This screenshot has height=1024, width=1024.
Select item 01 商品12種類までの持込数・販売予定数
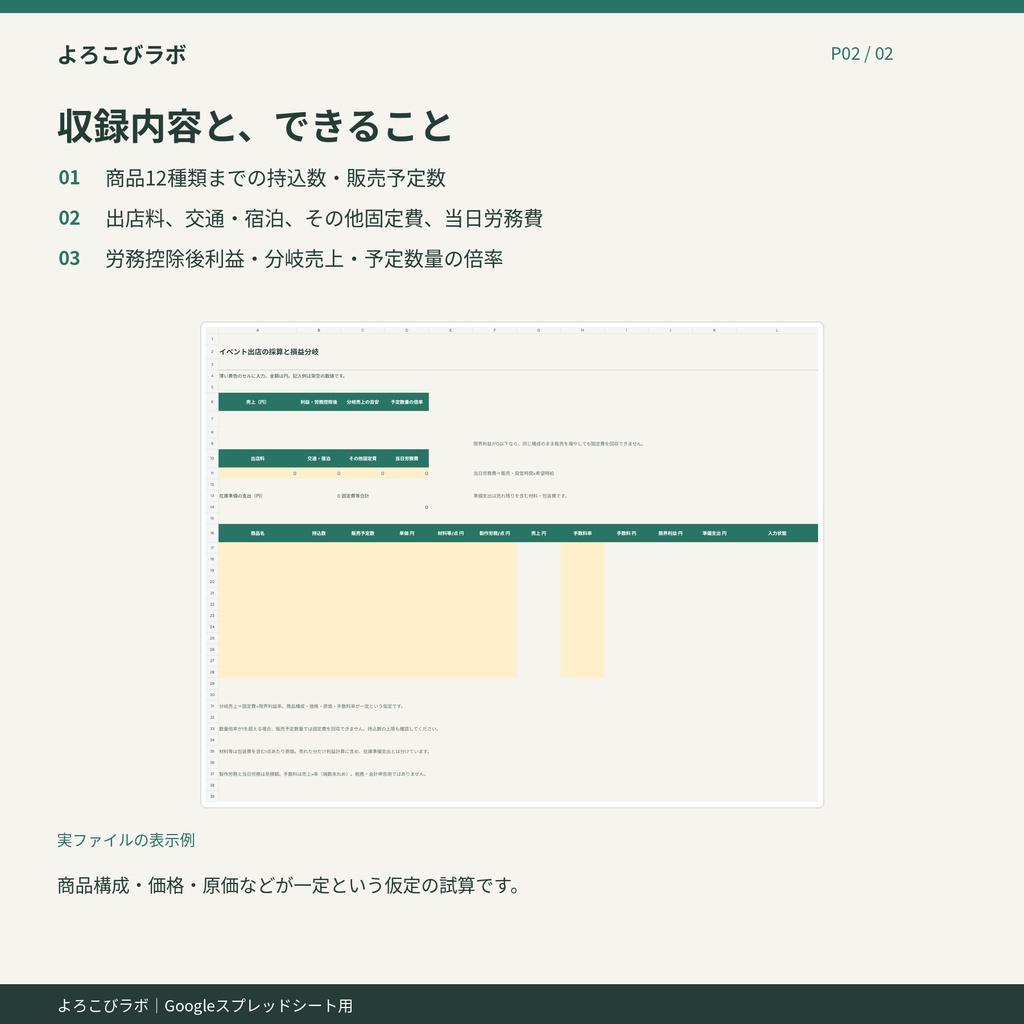click(252, 178)
